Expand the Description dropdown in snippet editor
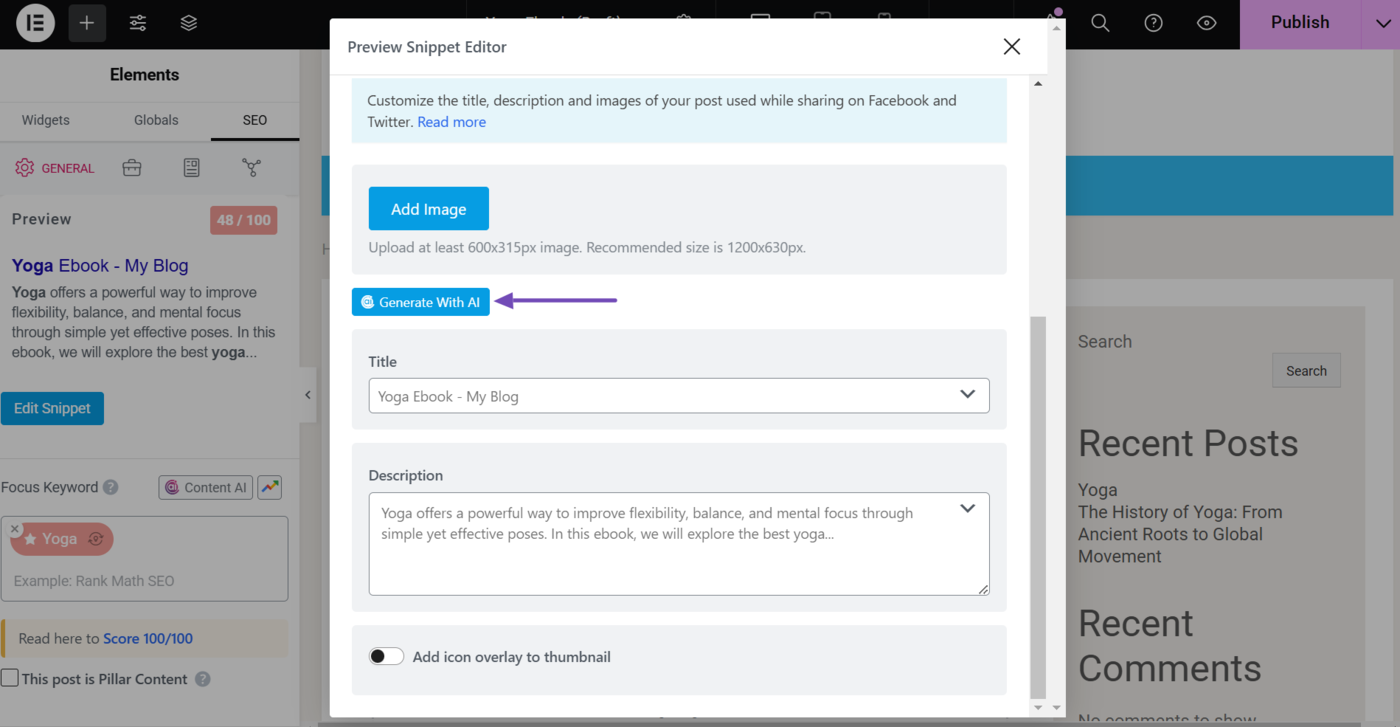 click(967, 508)
